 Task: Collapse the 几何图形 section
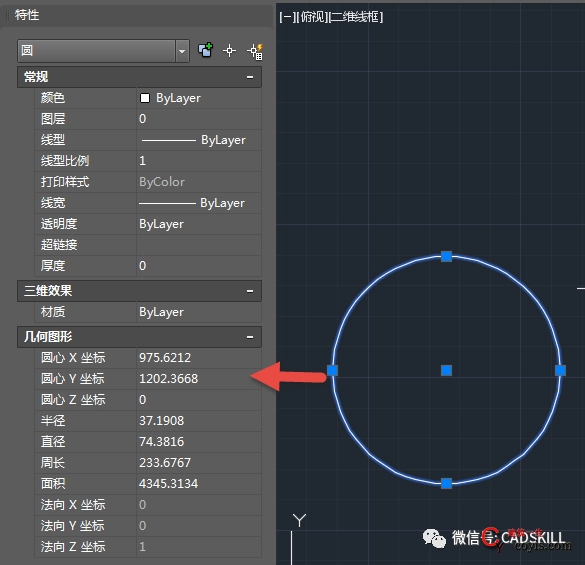click(x=250, y=337)
